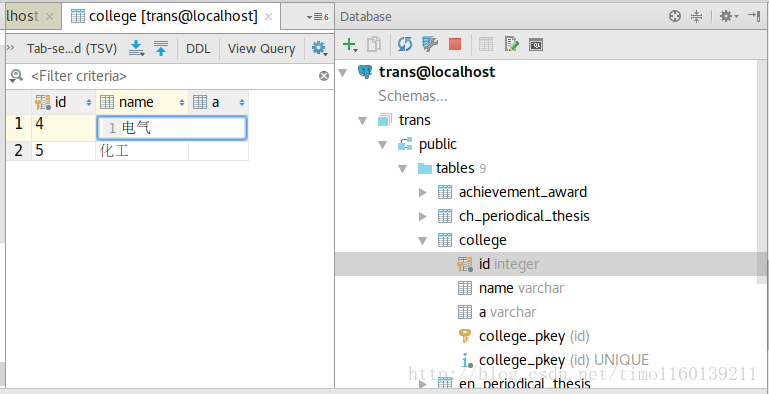Click the dump data download icon

[x=136, y=48]
